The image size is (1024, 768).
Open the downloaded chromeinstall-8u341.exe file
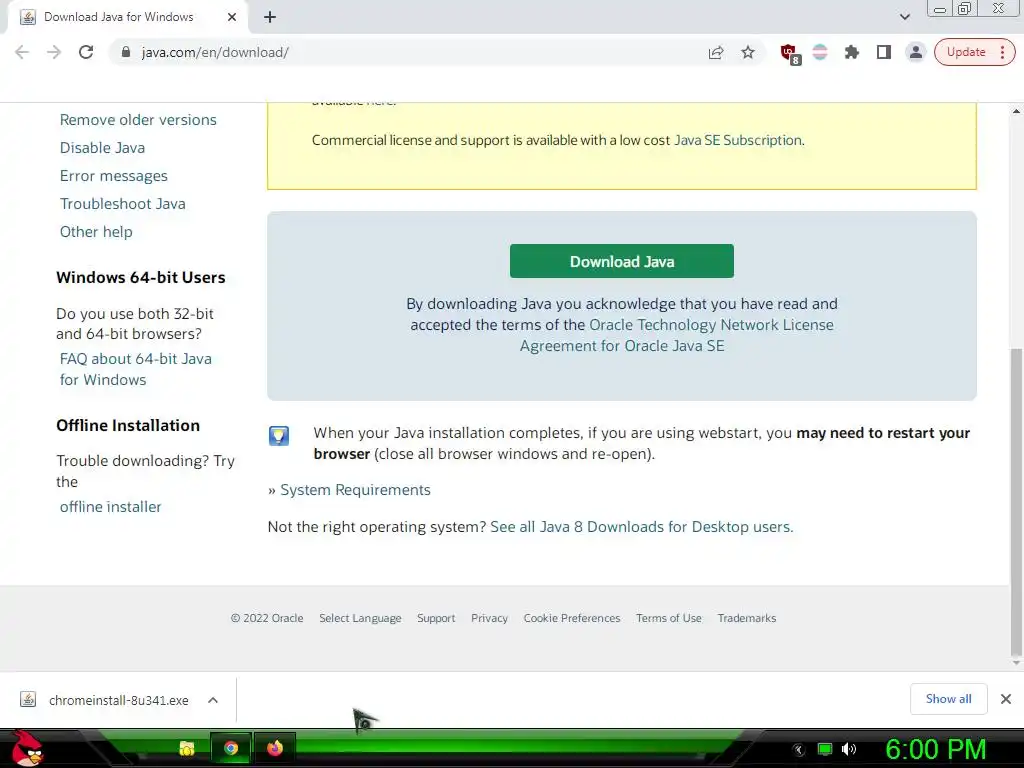pos(119,700)
